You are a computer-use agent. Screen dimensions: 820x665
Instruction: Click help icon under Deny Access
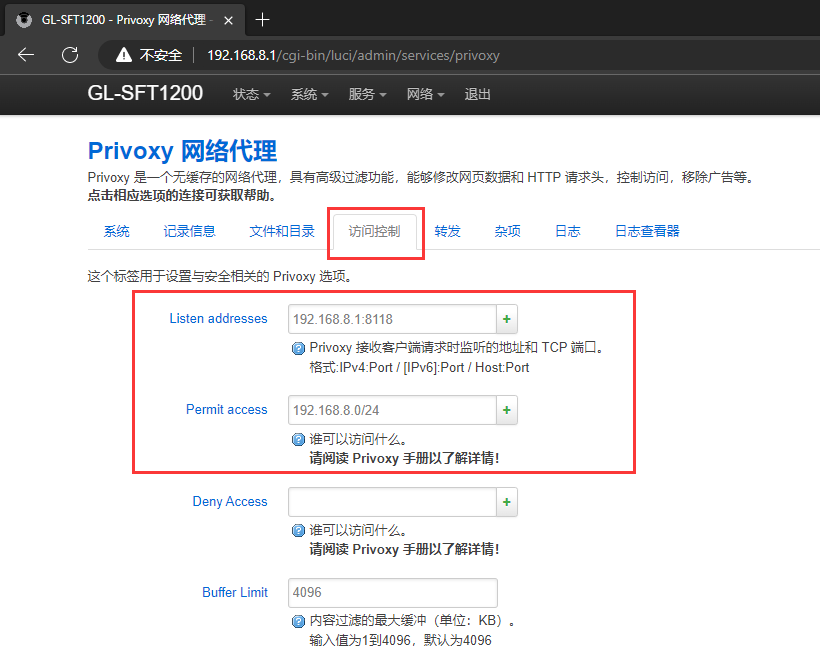298,531
